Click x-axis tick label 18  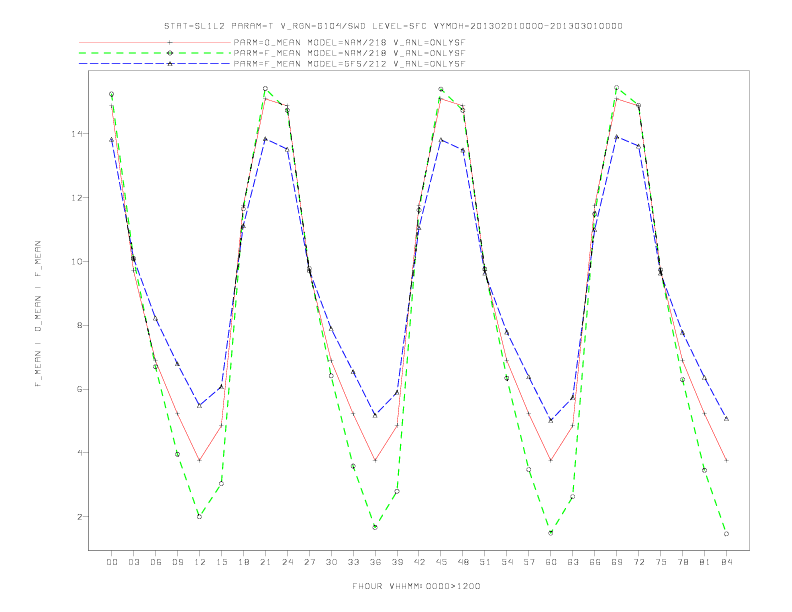click(243, 562)
